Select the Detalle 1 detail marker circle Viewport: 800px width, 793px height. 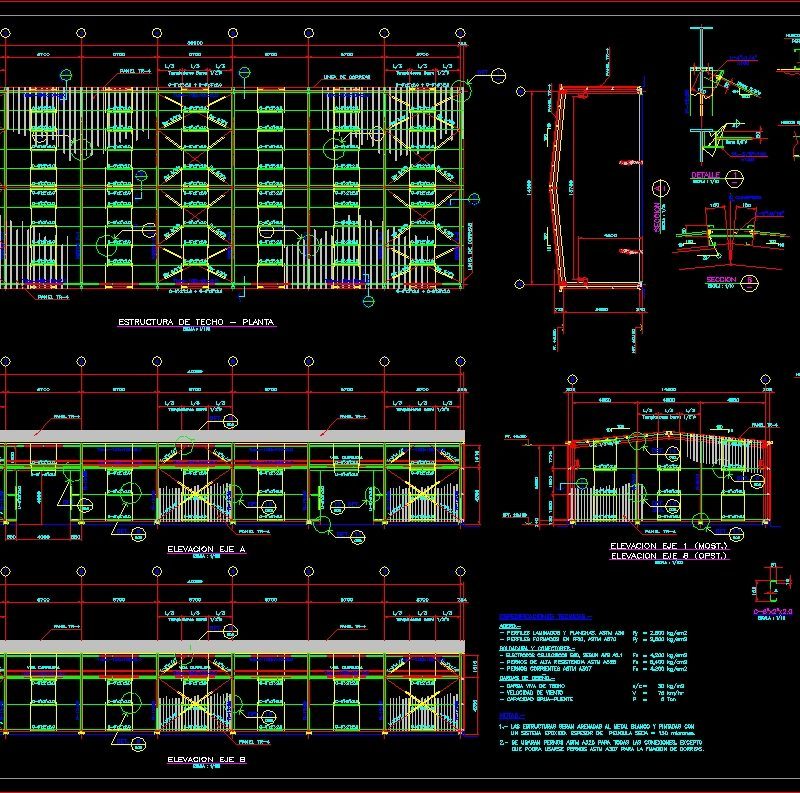click(x=735, y=177)
